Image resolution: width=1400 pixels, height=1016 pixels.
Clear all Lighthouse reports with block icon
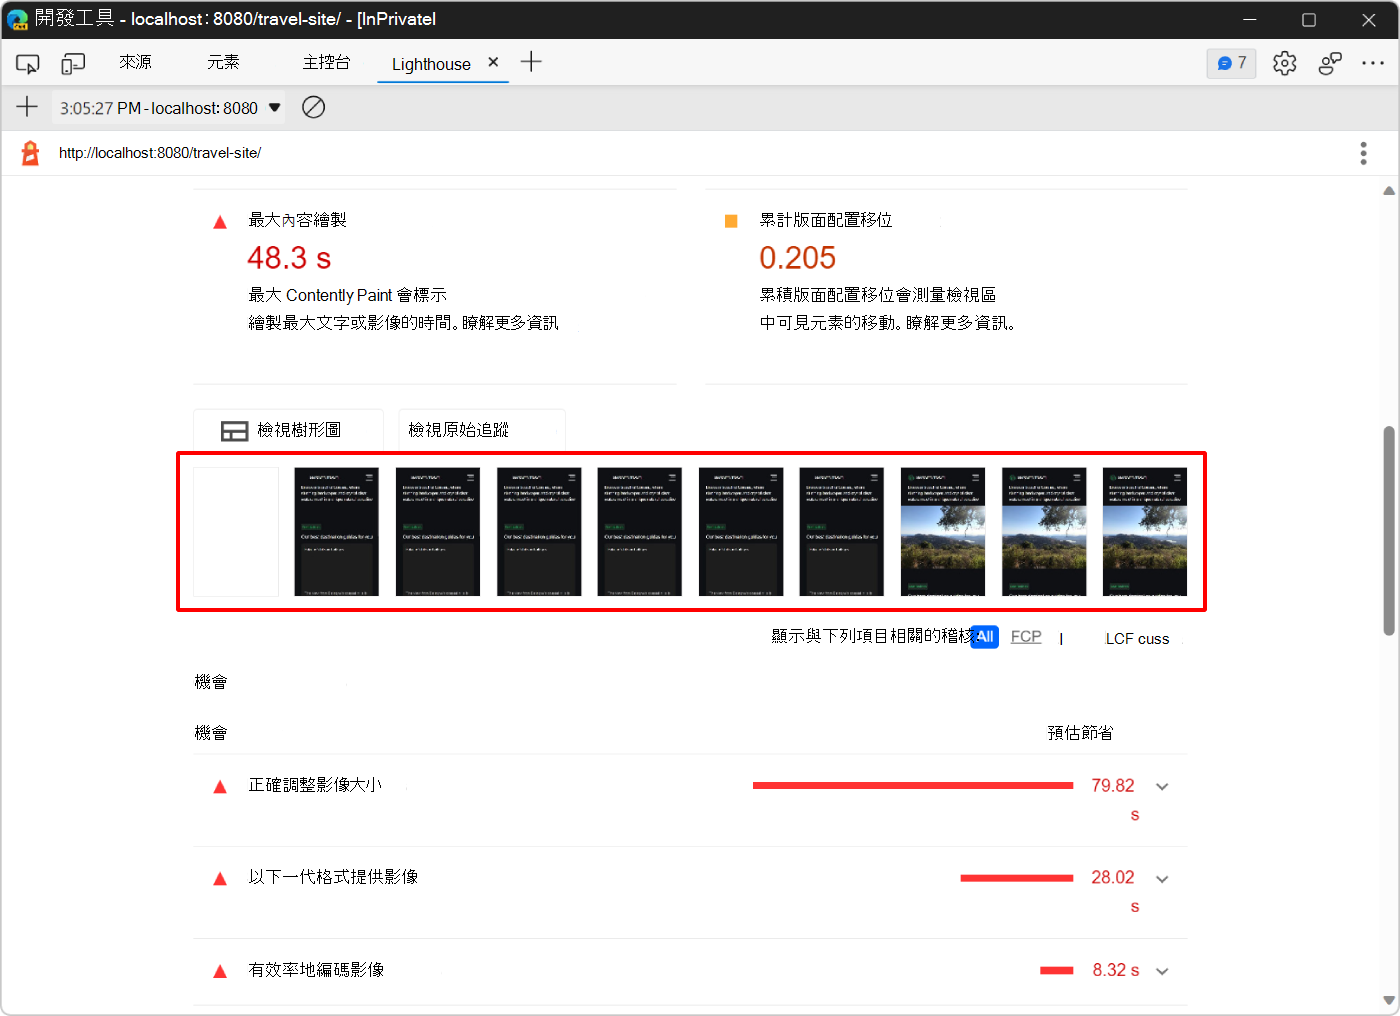tap(313, 107)
